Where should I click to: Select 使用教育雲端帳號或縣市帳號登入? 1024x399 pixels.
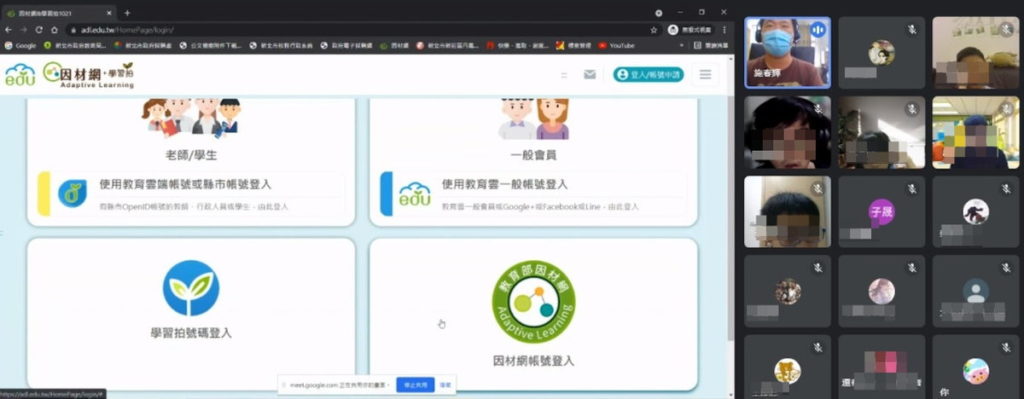click(191, 194)
